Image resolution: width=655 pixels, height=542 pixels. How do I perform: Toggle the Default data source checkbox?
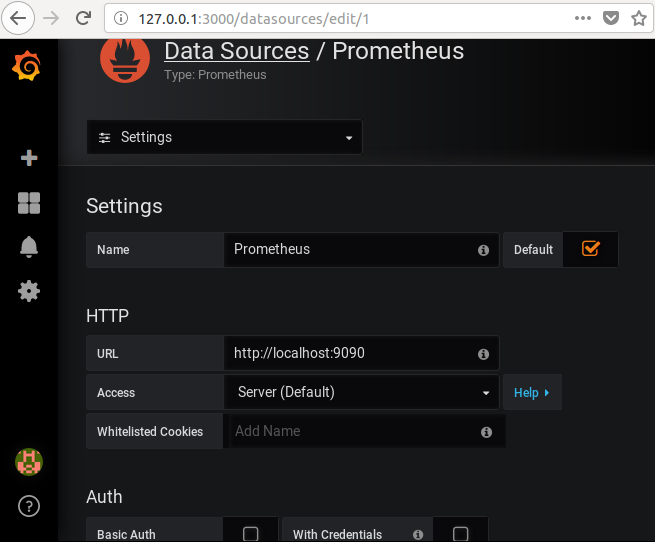point(591,249)
